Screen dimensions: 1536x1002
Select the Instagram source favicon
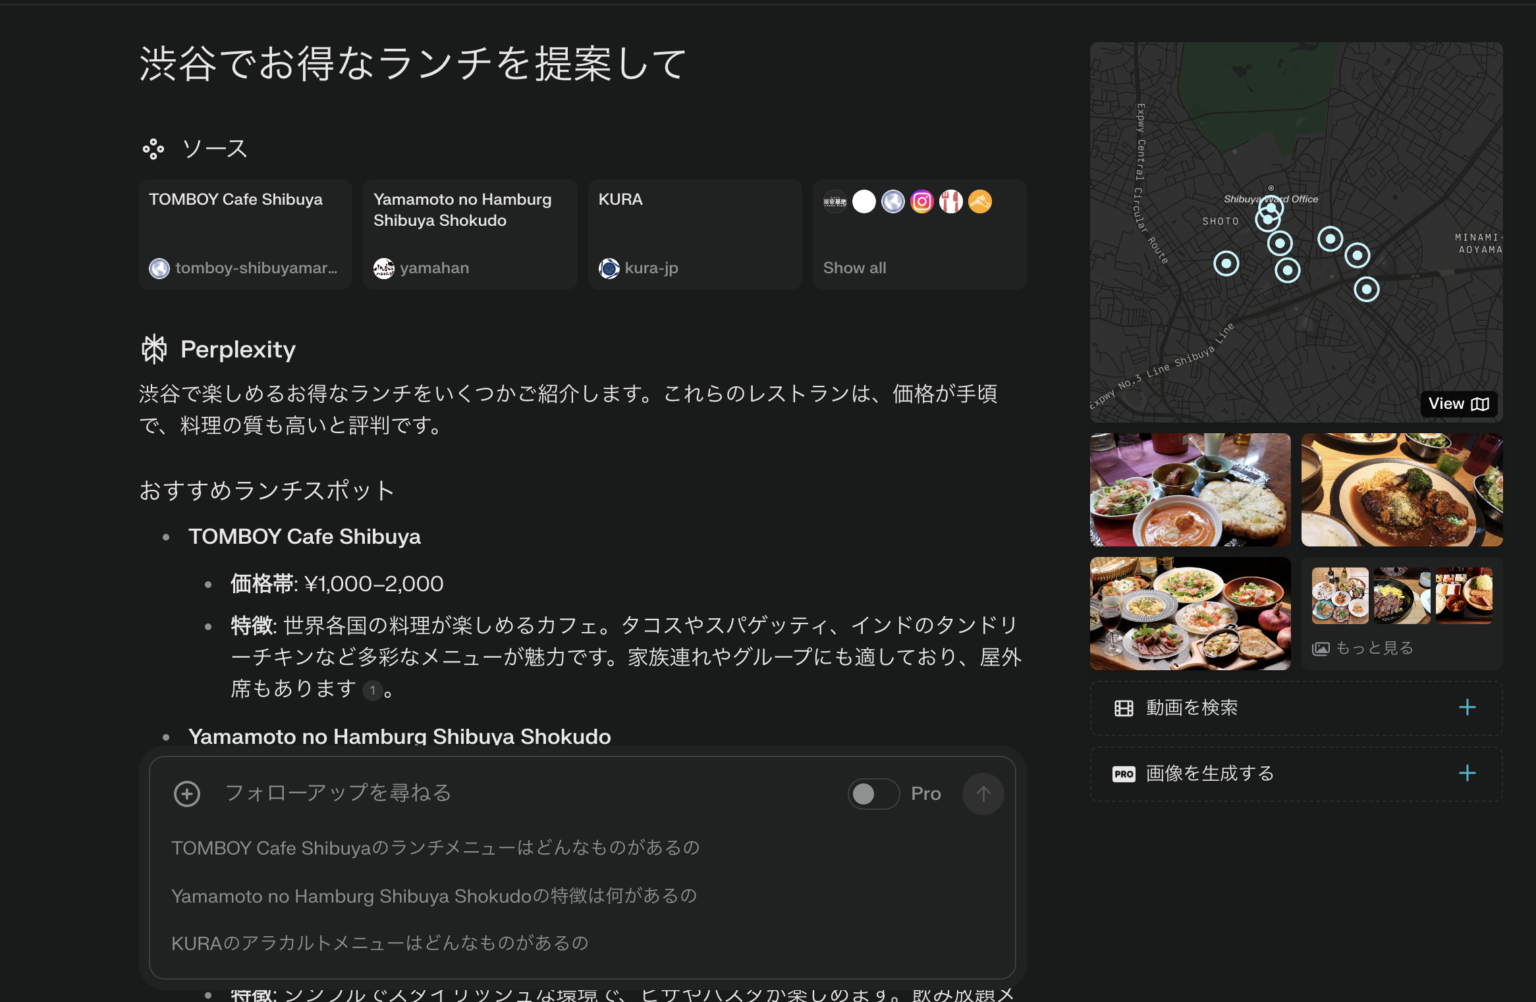(x=921, y=201)
